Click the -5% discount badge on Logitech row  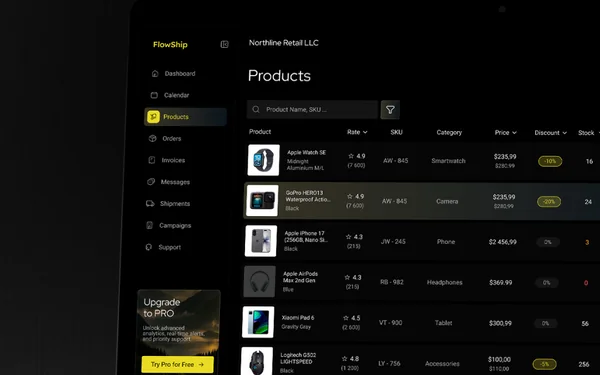(x=545, y=364)
